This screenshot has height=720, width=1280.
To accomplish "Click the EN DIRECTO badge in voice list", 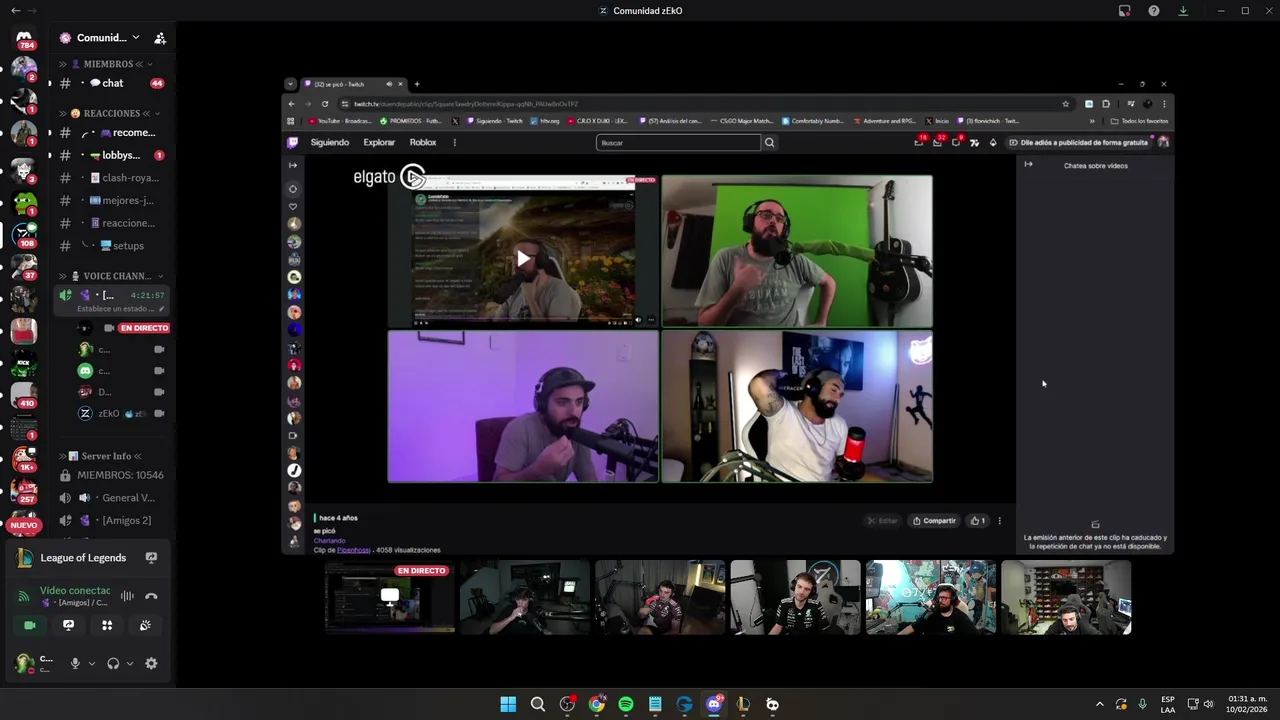I will tap(144, 328).
